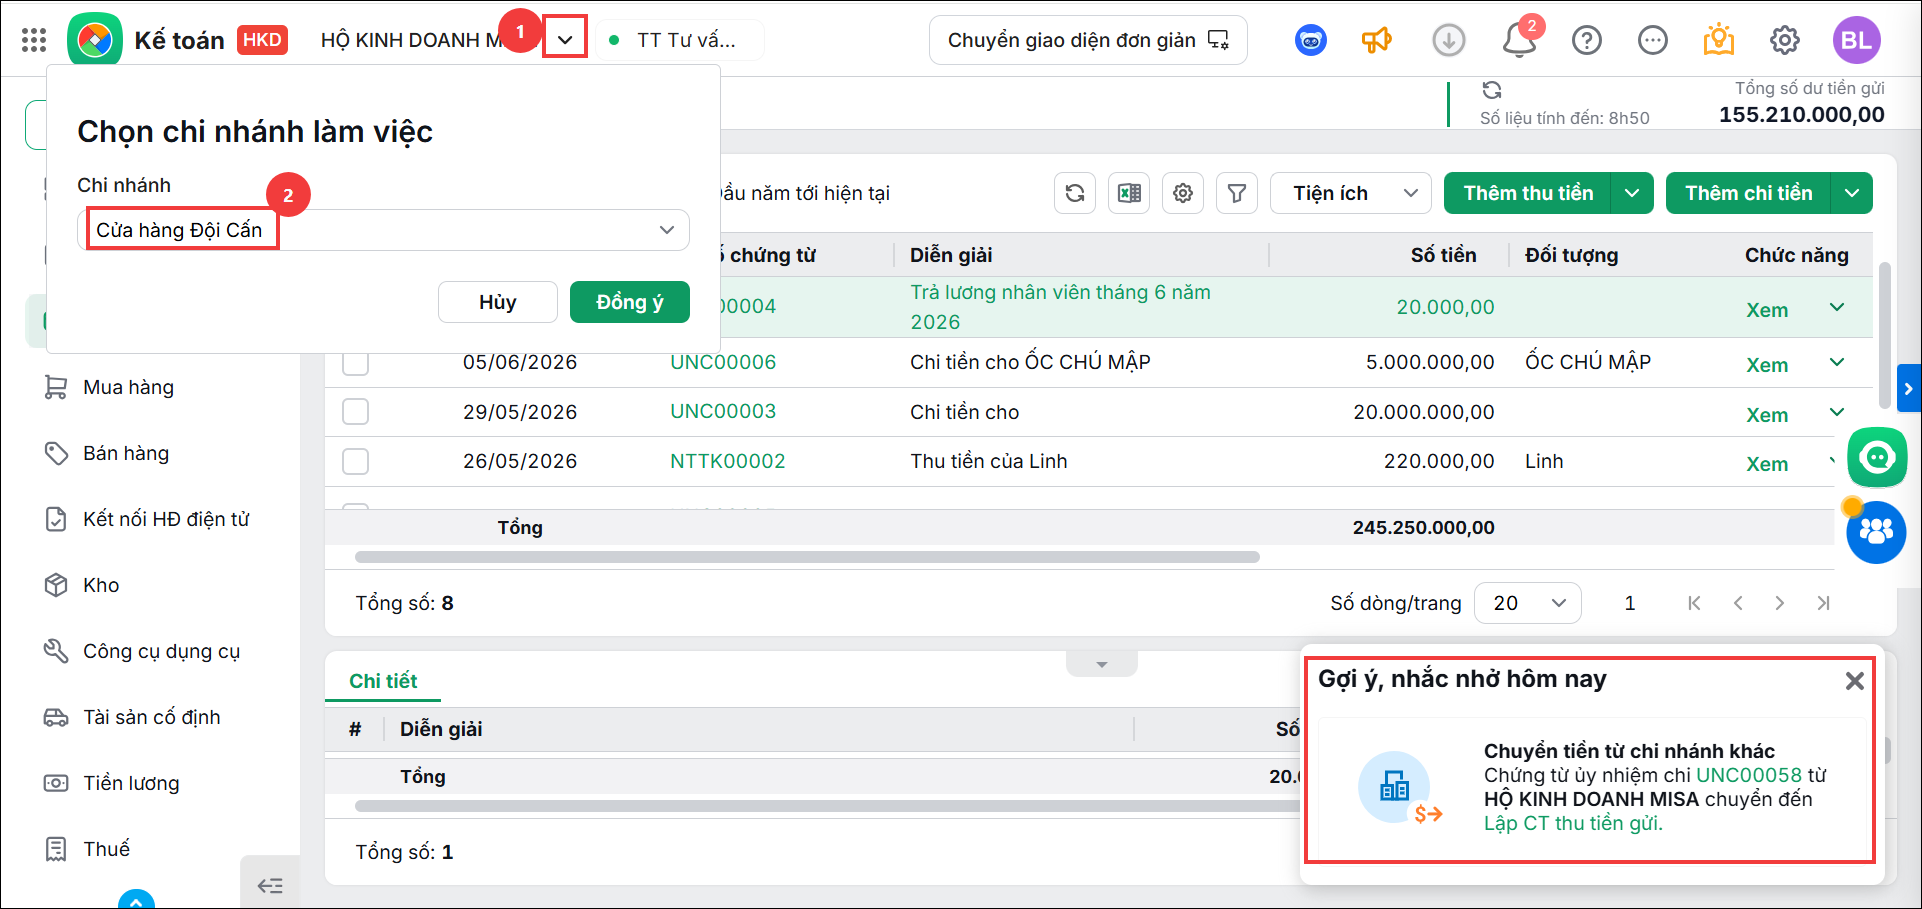Image resolution: width=1922 pixels, height=909 pixels.
Task: Switch via Chuyển giao diện đơn giản
Action: click(x=1088, y=40)
